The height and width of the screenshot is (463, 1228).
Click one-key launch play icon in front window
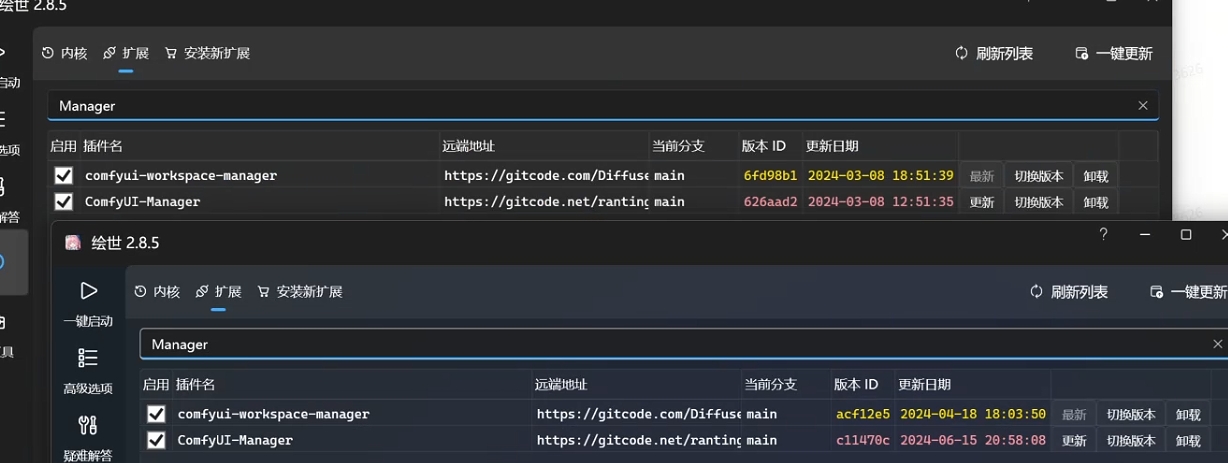point(88,291)
